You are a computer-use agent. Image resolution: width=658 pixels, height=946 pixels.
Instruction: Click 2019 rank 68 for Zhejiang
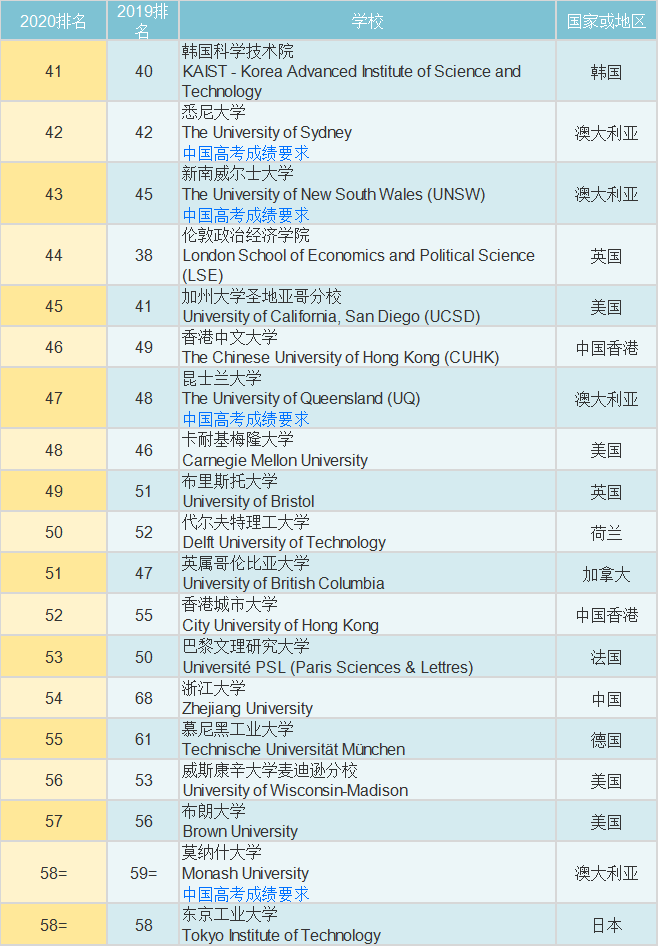144,698
